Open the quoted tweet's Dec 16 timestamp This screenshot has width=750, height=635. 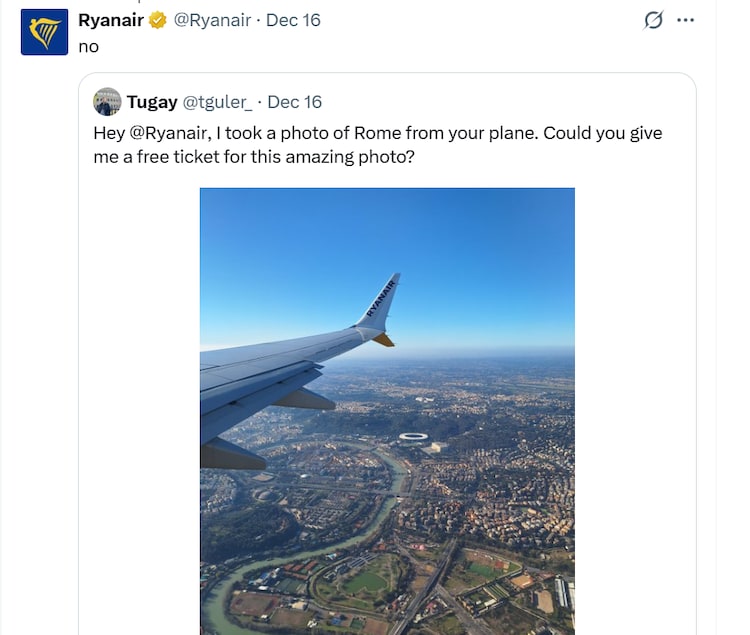(298, 102)
